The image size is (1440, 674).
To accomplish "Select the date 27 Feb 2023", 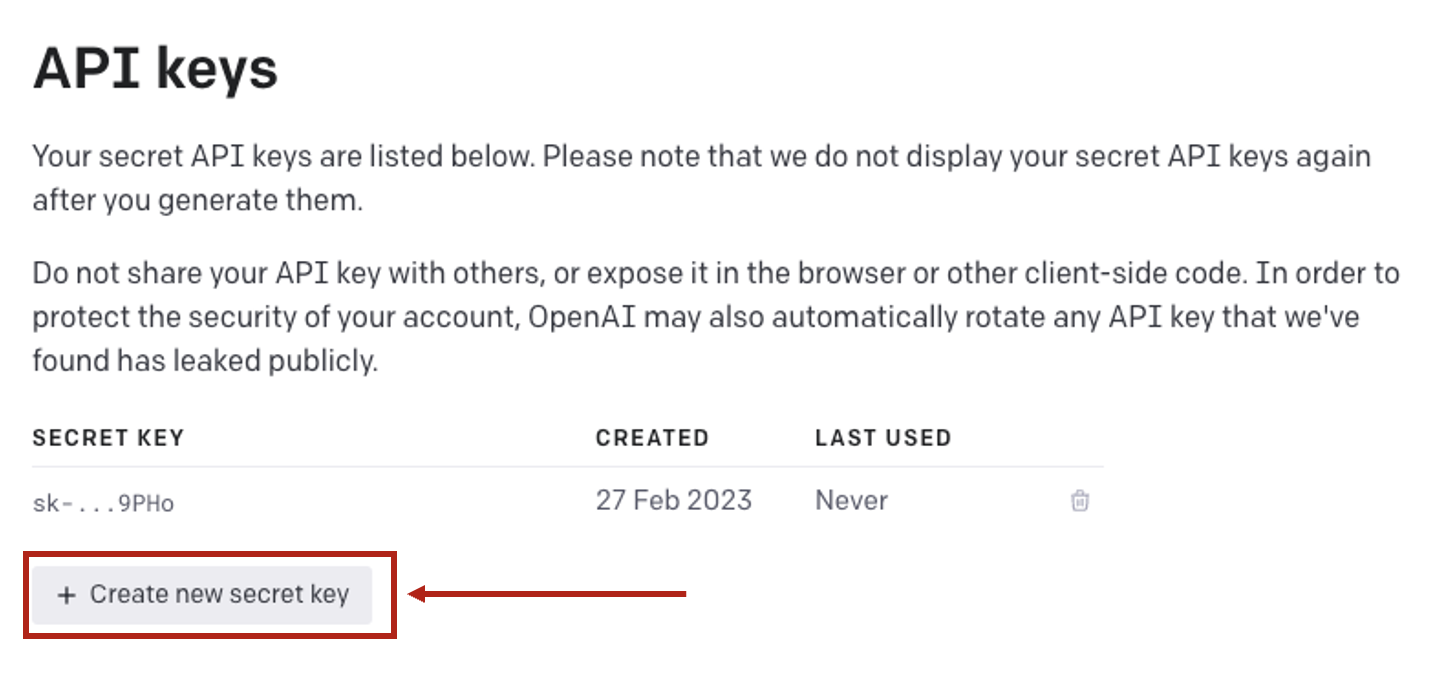I will (673, 500).
